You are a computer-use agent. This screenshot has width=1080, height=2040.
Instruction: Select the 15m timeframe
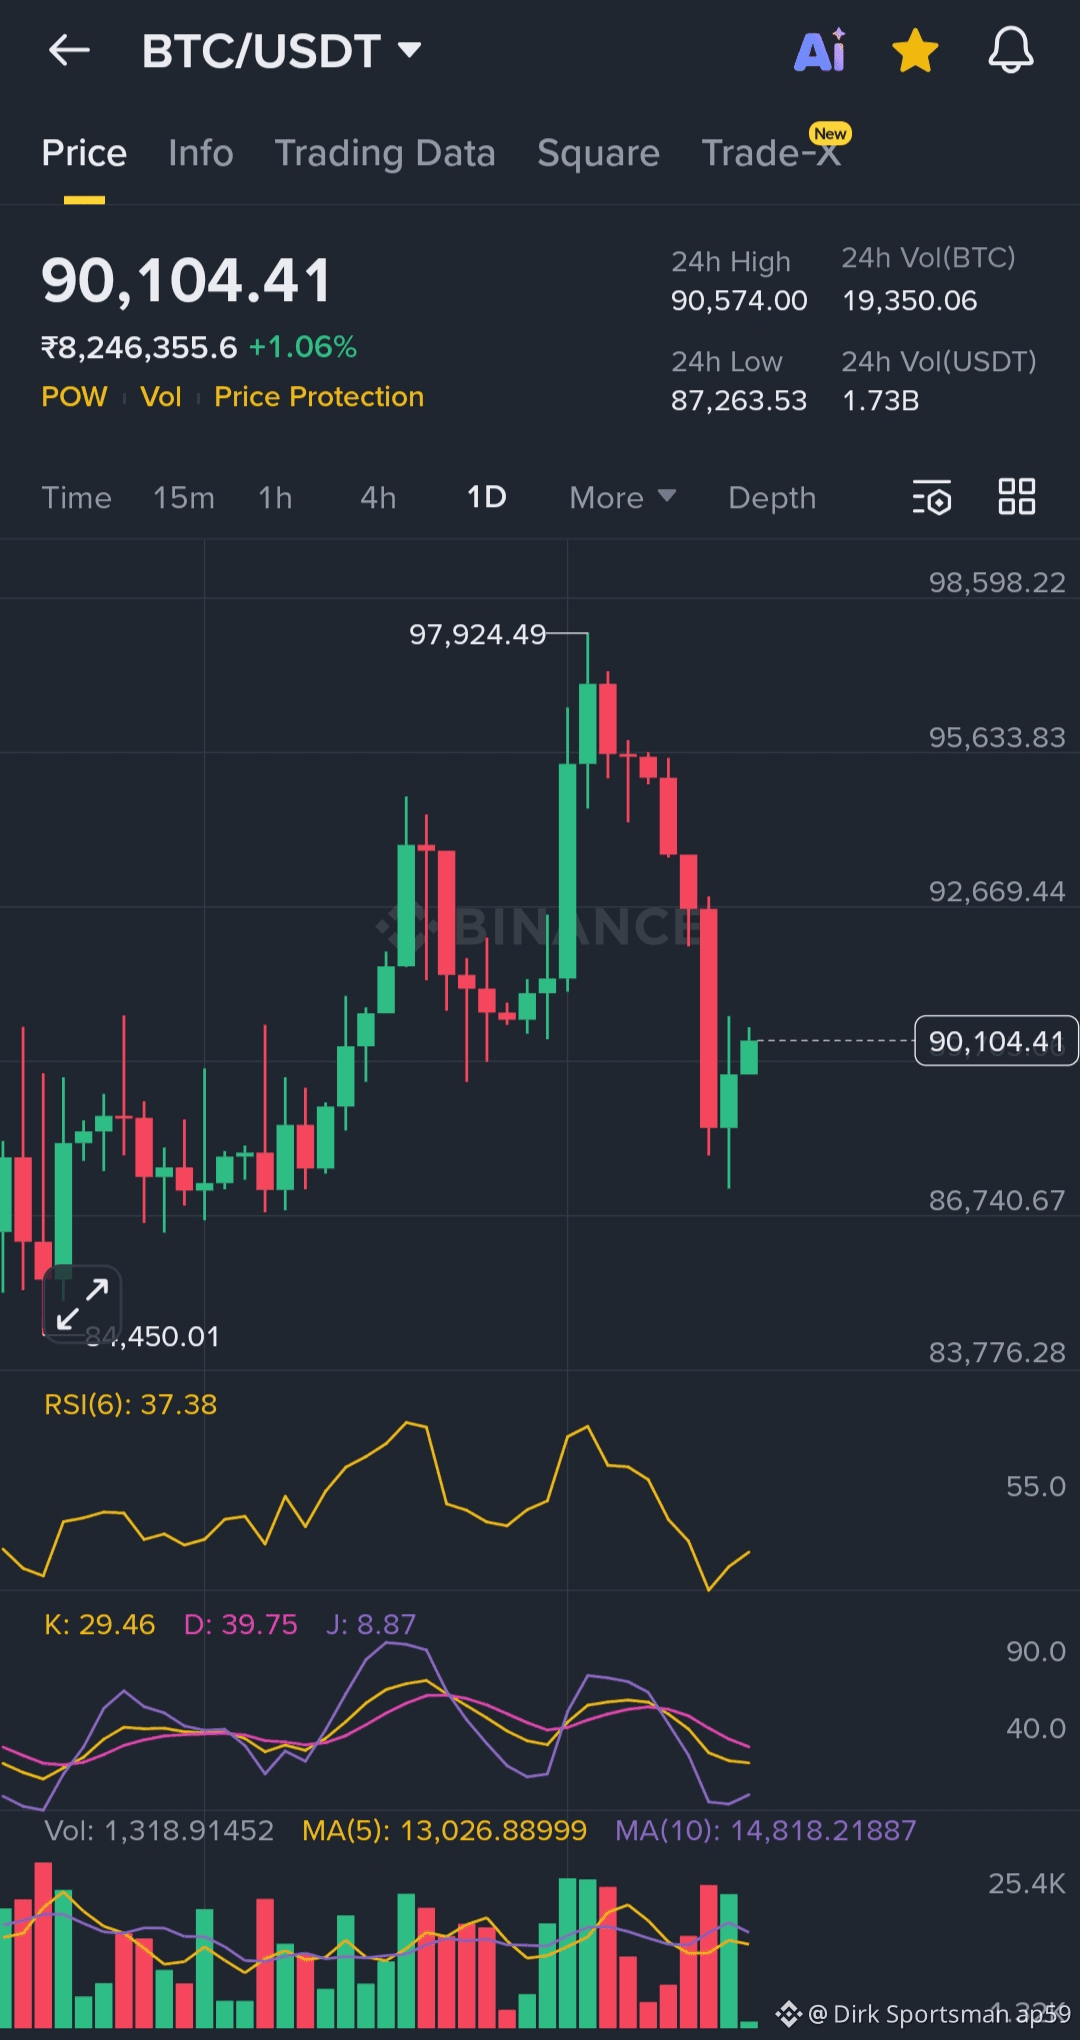tap(184, 498)
